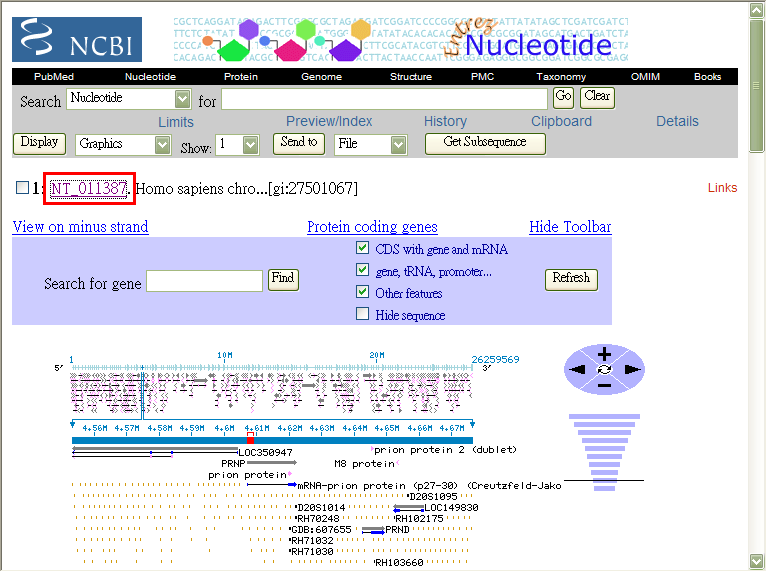This screenshot has width=767, height=572.
Task: Pan left with the left arrow
Action: (577, 370)
